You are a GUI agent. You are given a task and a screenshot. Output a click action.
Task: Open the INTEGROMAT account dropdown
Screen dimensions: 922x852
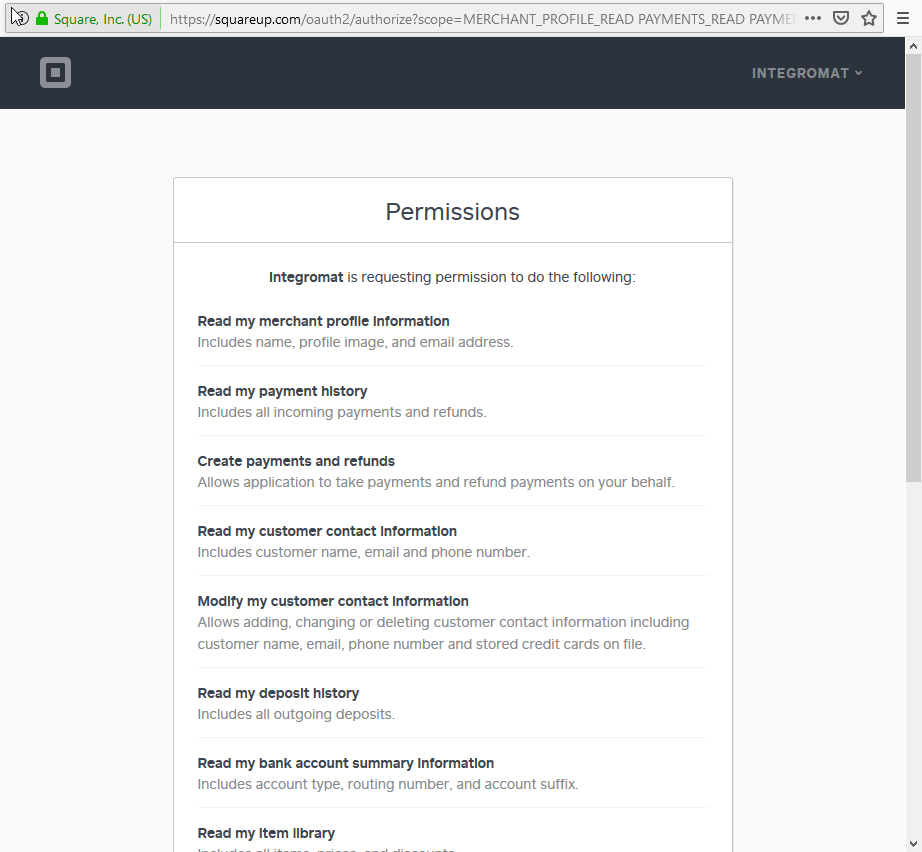click(x=807, y=73)
